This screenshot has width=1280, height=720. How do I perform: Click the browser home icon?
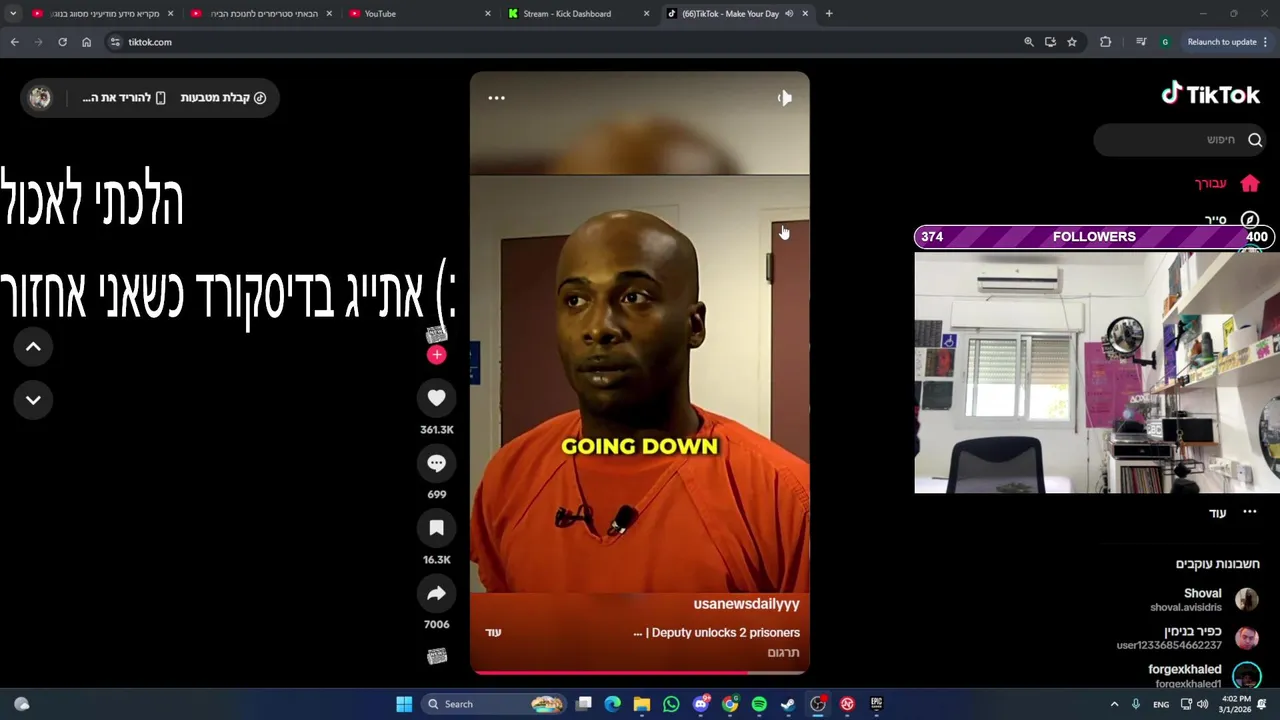click(86, 42)
